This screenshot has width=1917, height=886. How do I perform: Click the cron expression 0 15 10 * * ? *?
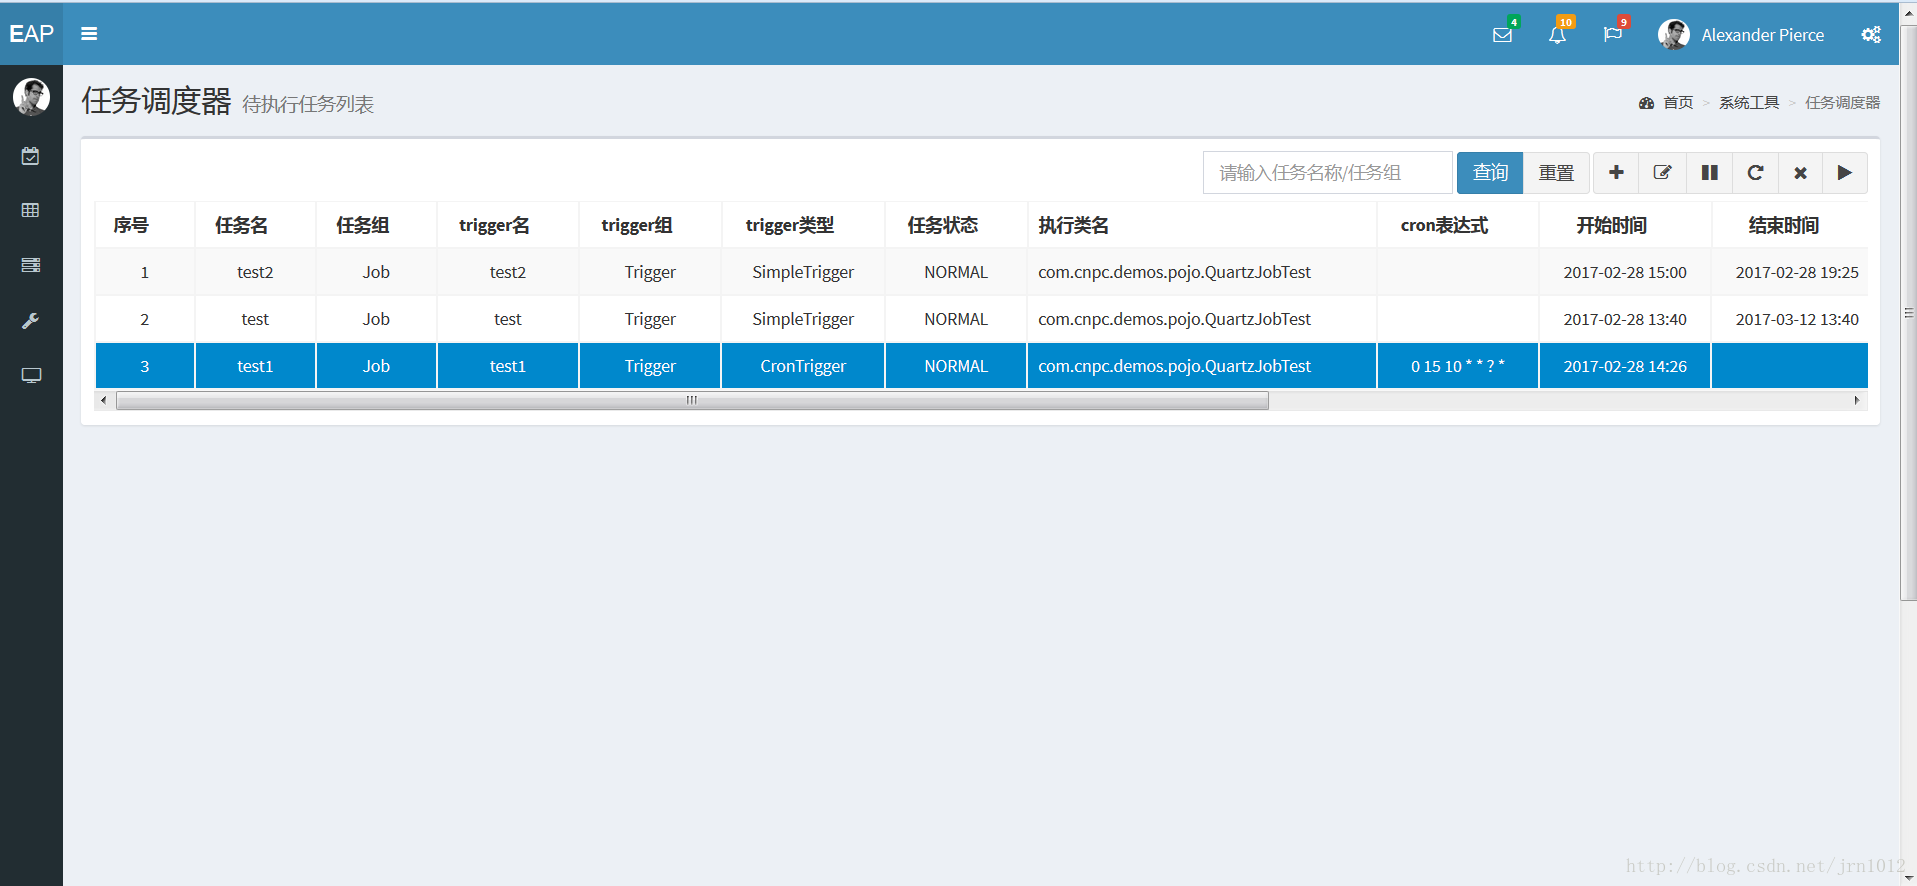[x=1458, y=366]
